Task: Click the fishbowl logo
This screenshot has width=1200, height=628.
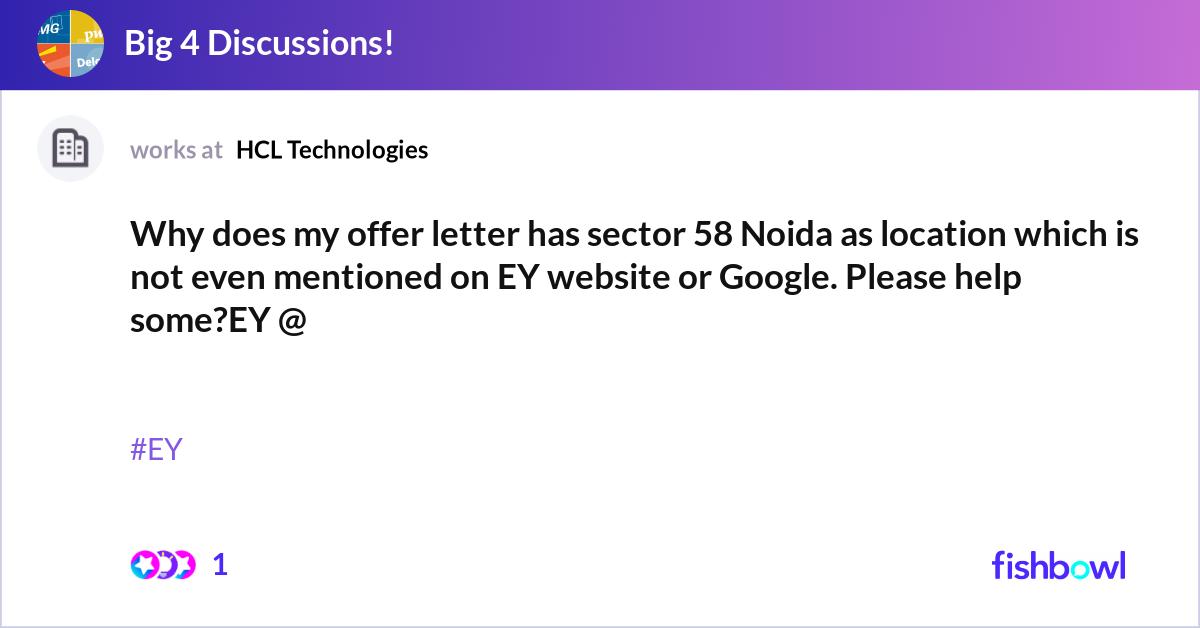Action: coord(1058,565)
